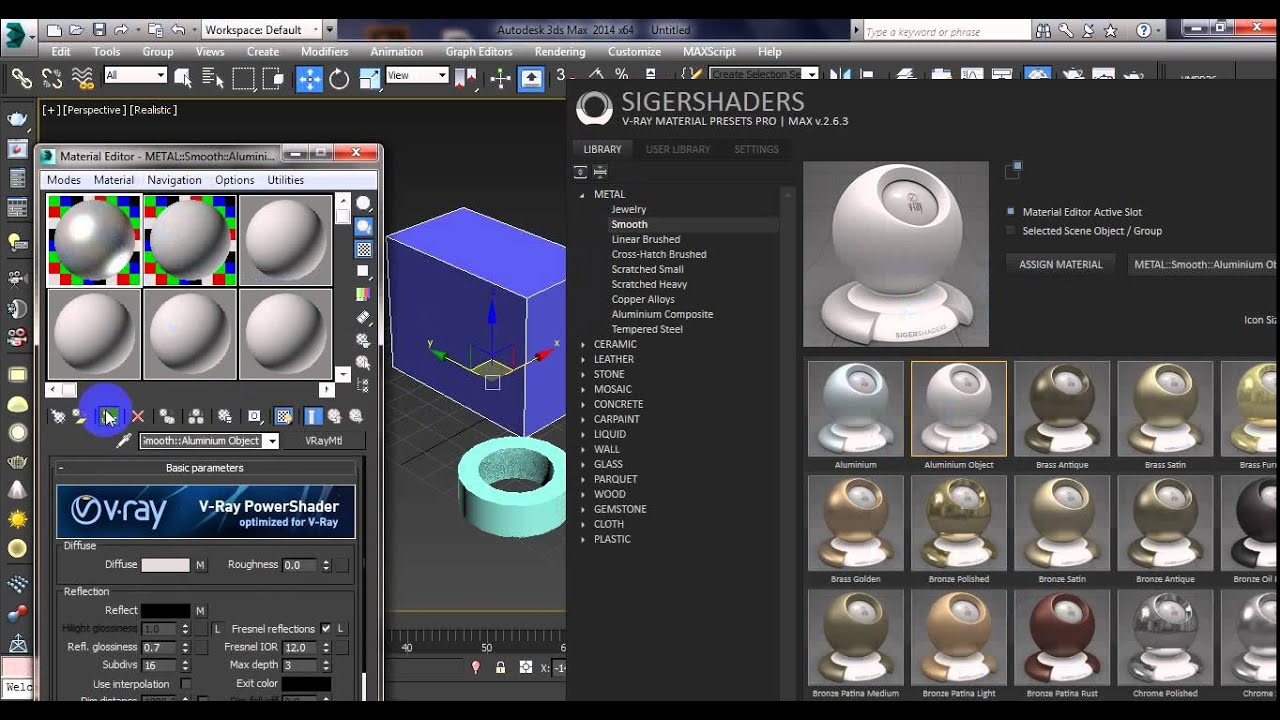The image size is (1280, 720).
Task: Toggle the Fresnel reflections checkbox
Action: pyautogui.click(x=325, y=629)
